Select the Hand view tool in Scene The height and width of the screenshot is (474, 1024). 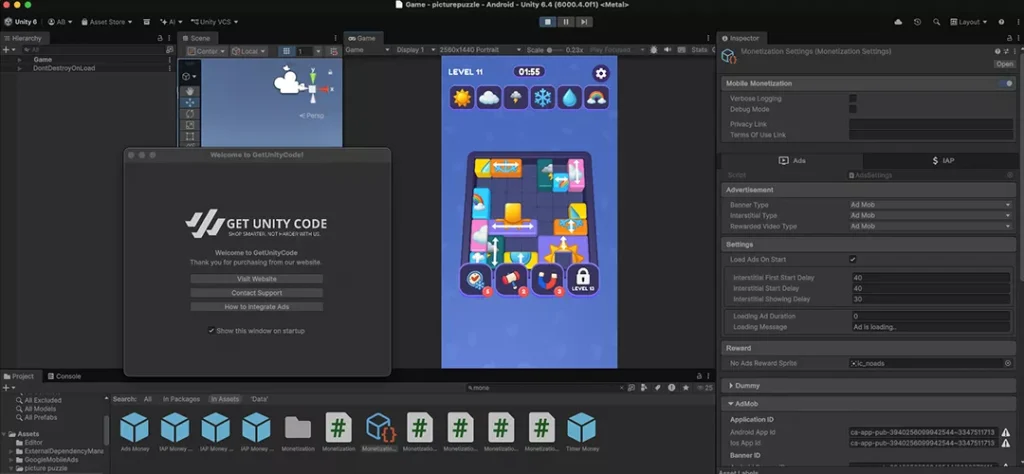[189, 91]
